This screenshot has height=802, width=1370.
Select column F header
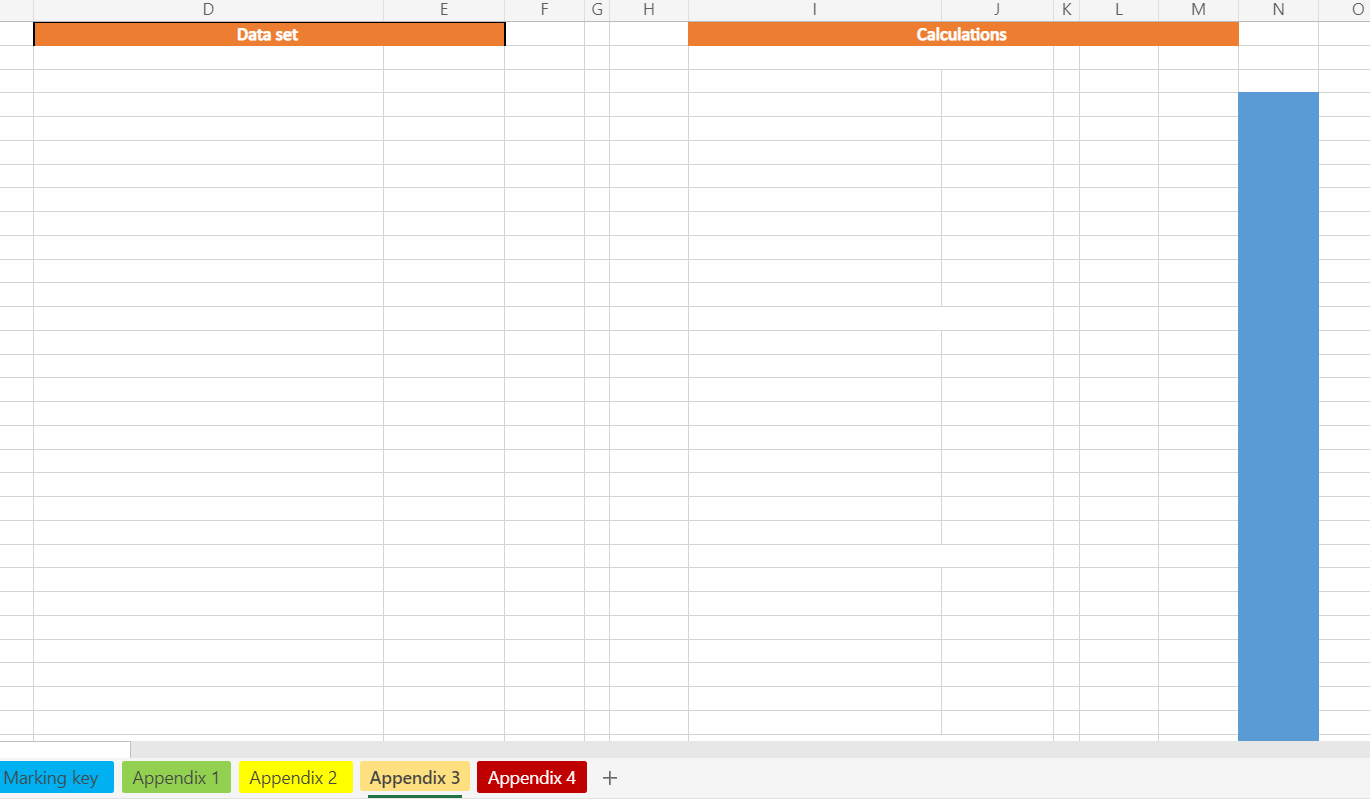point(544,10)
